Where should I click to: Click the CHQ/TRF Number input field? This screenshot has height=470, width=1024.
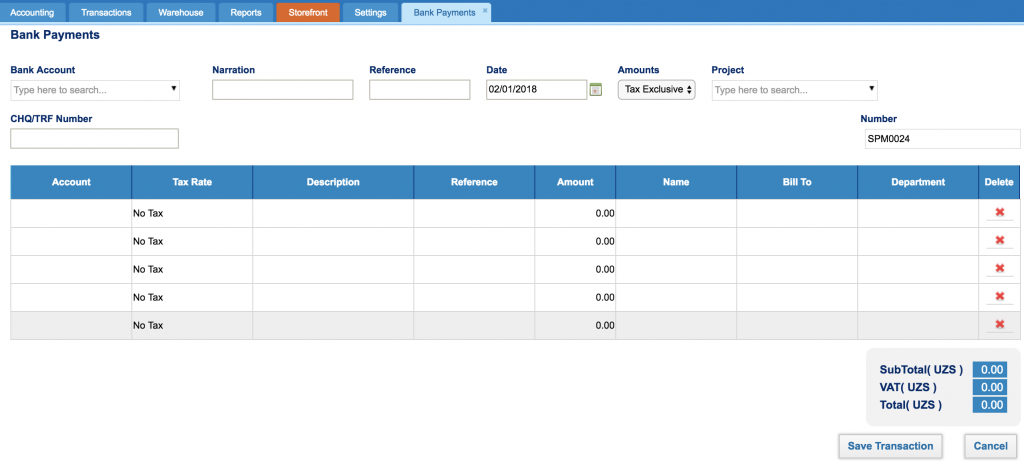pyautogui.click(x=95, y=138)
